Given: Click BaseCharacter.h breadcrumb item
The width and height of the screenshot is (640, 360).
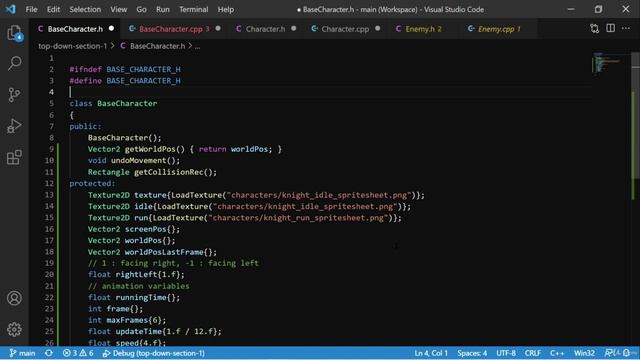Looking at the screenshot, I should (x=157, y=46).
